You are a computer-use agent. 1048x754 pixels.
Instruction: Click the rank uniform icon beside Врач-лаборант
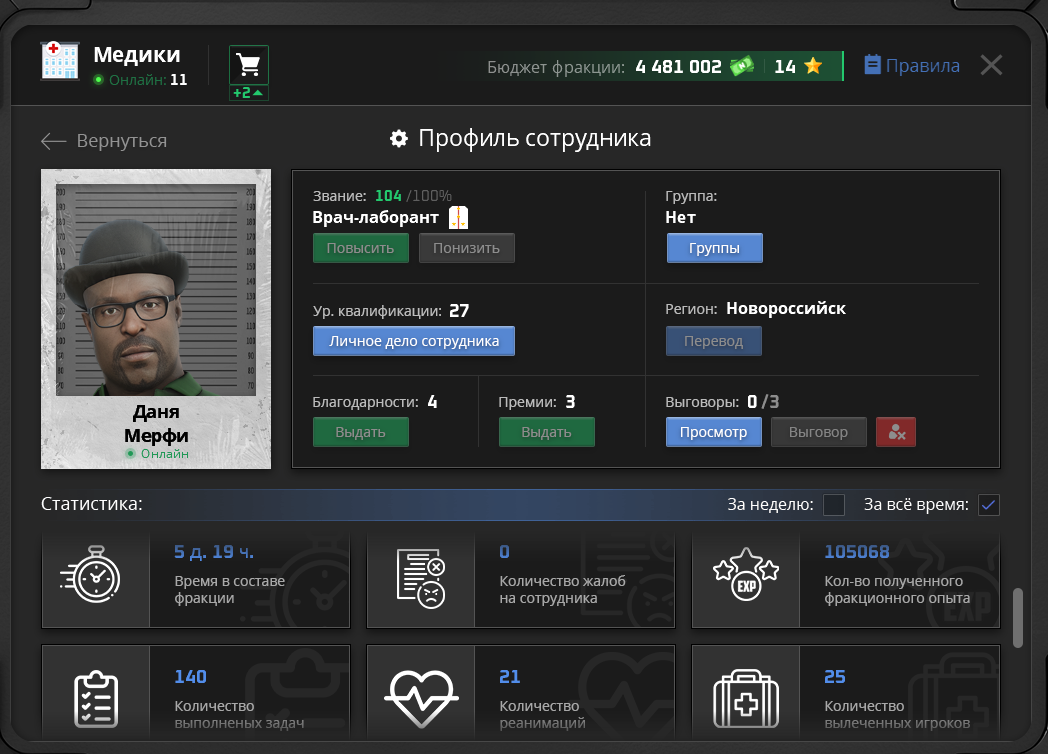[x=459, y=217]
